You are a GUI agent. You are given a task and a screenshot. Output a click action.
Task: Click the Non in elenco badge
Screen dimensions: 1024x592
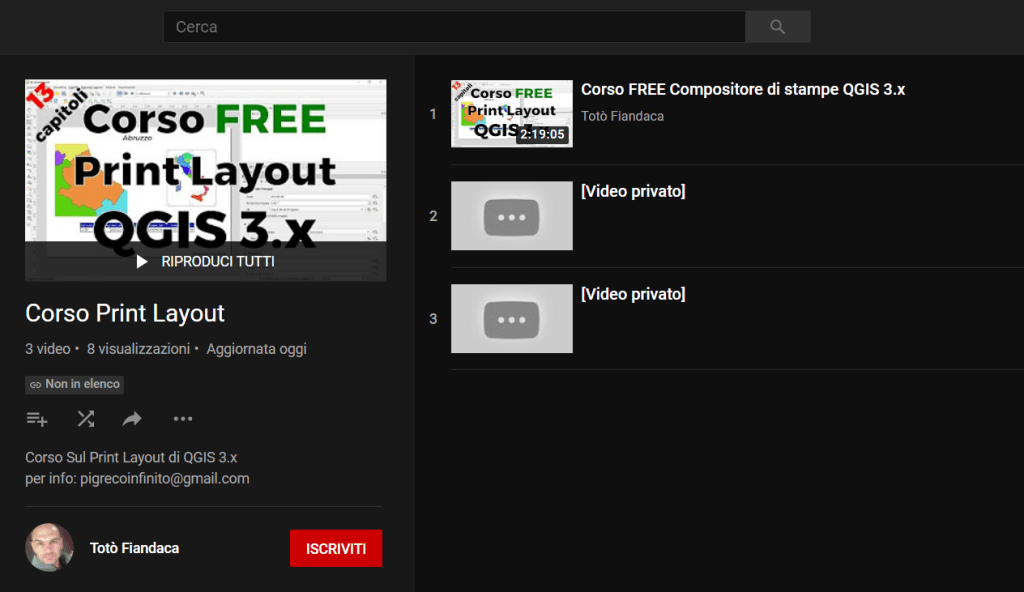click(75, 384)
